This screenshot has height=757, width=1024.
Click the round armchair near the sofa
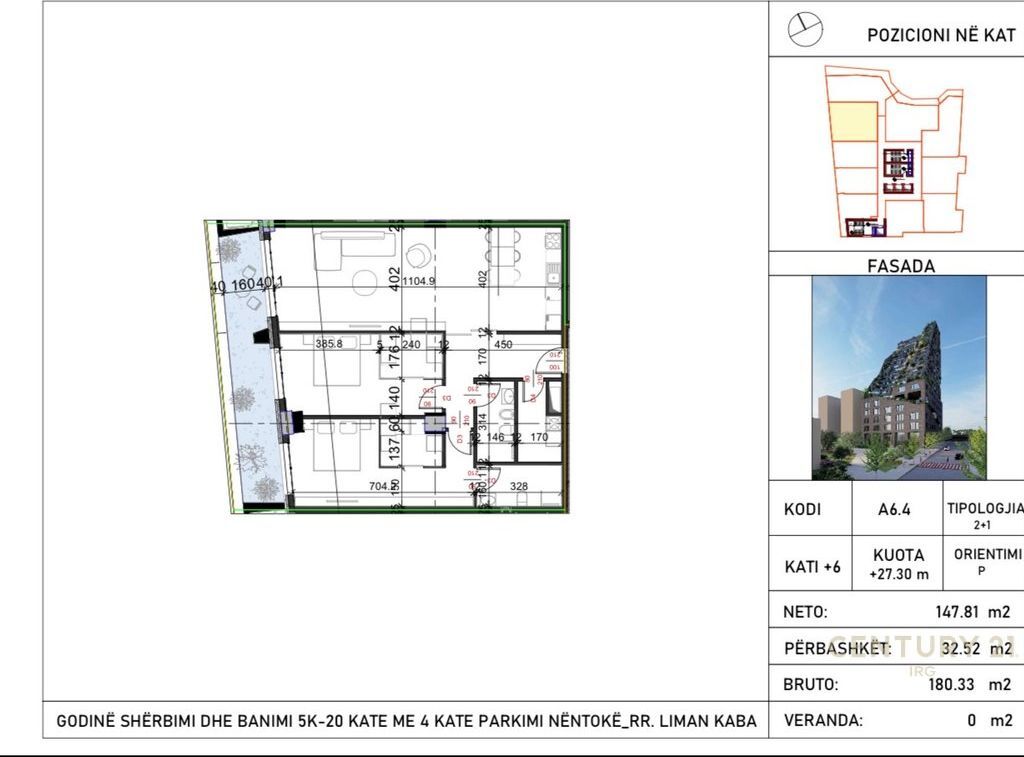click(418, 254)
